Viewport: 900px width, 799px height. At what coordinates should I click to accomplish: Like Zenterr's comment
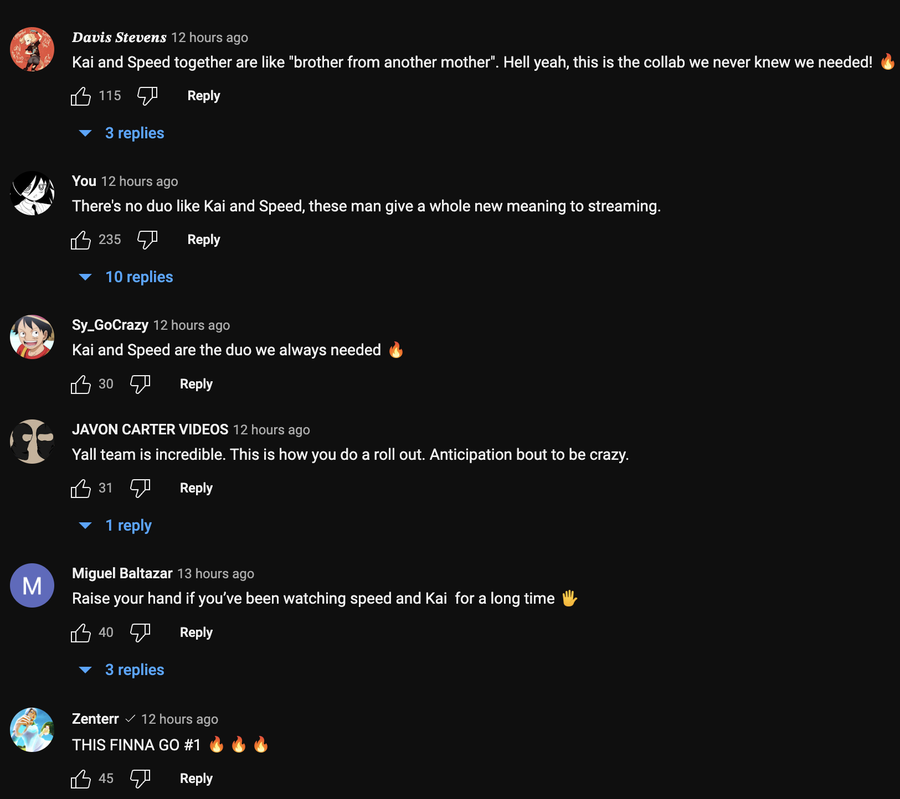[x=81, y=778]
